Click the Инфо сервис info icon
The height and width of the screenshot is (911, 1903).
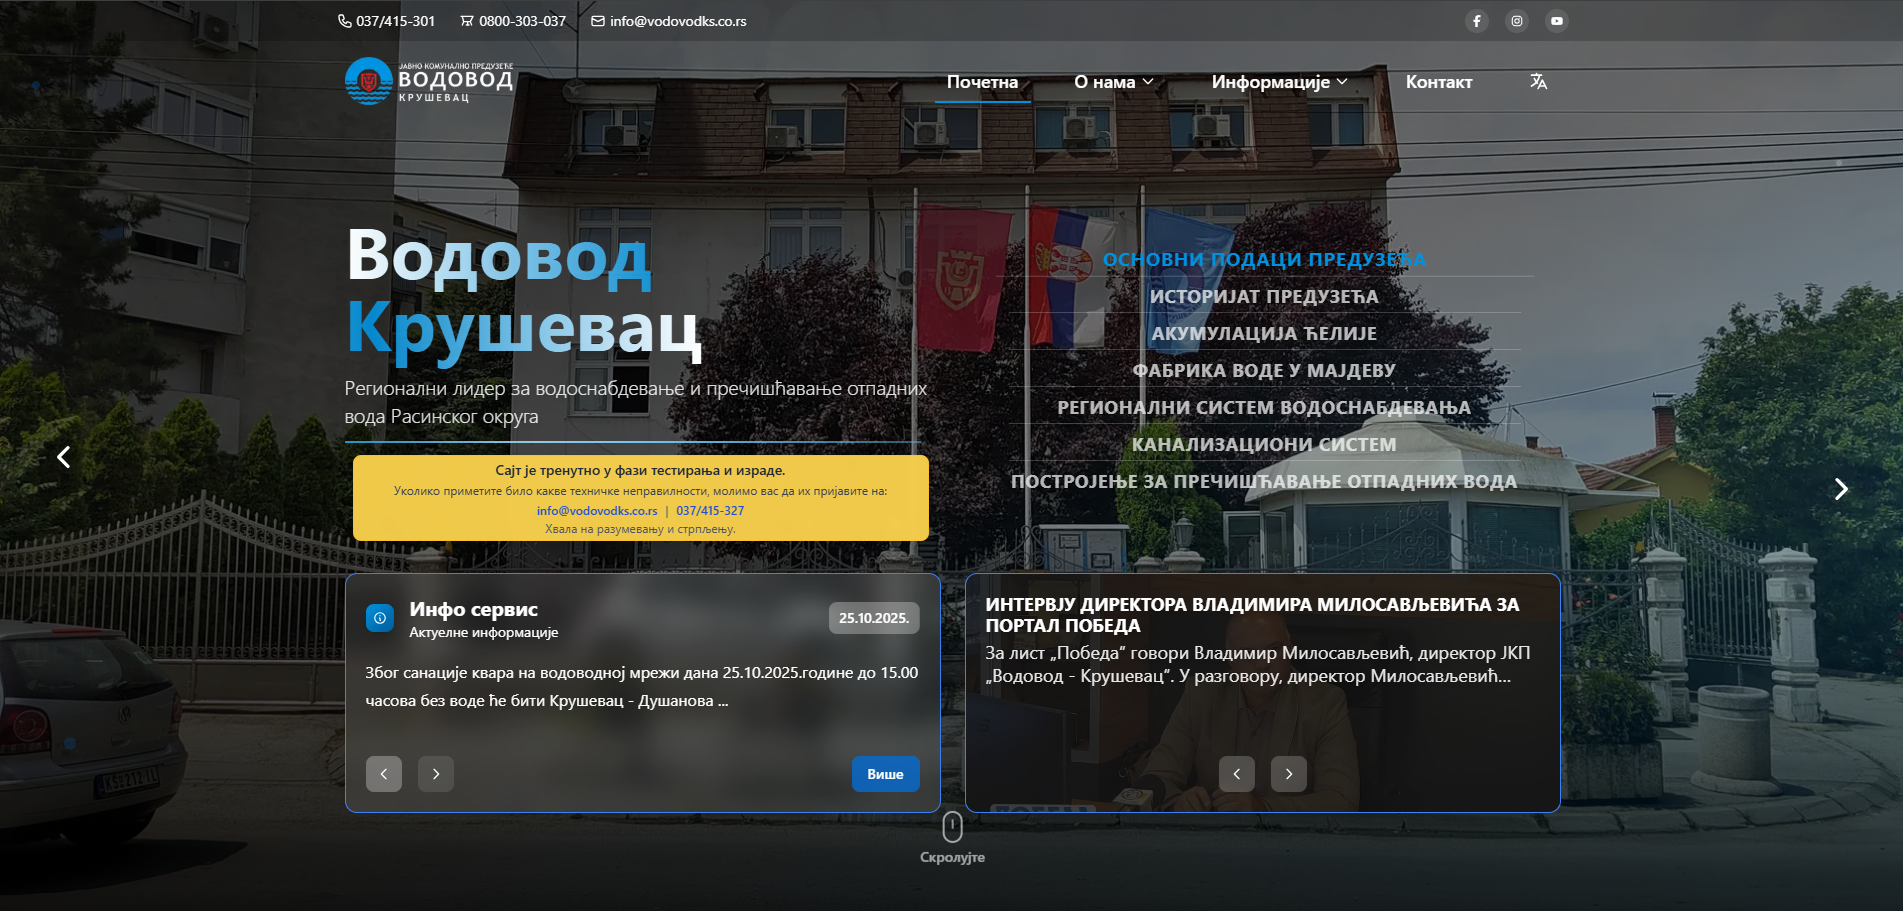tap(380, 618)
